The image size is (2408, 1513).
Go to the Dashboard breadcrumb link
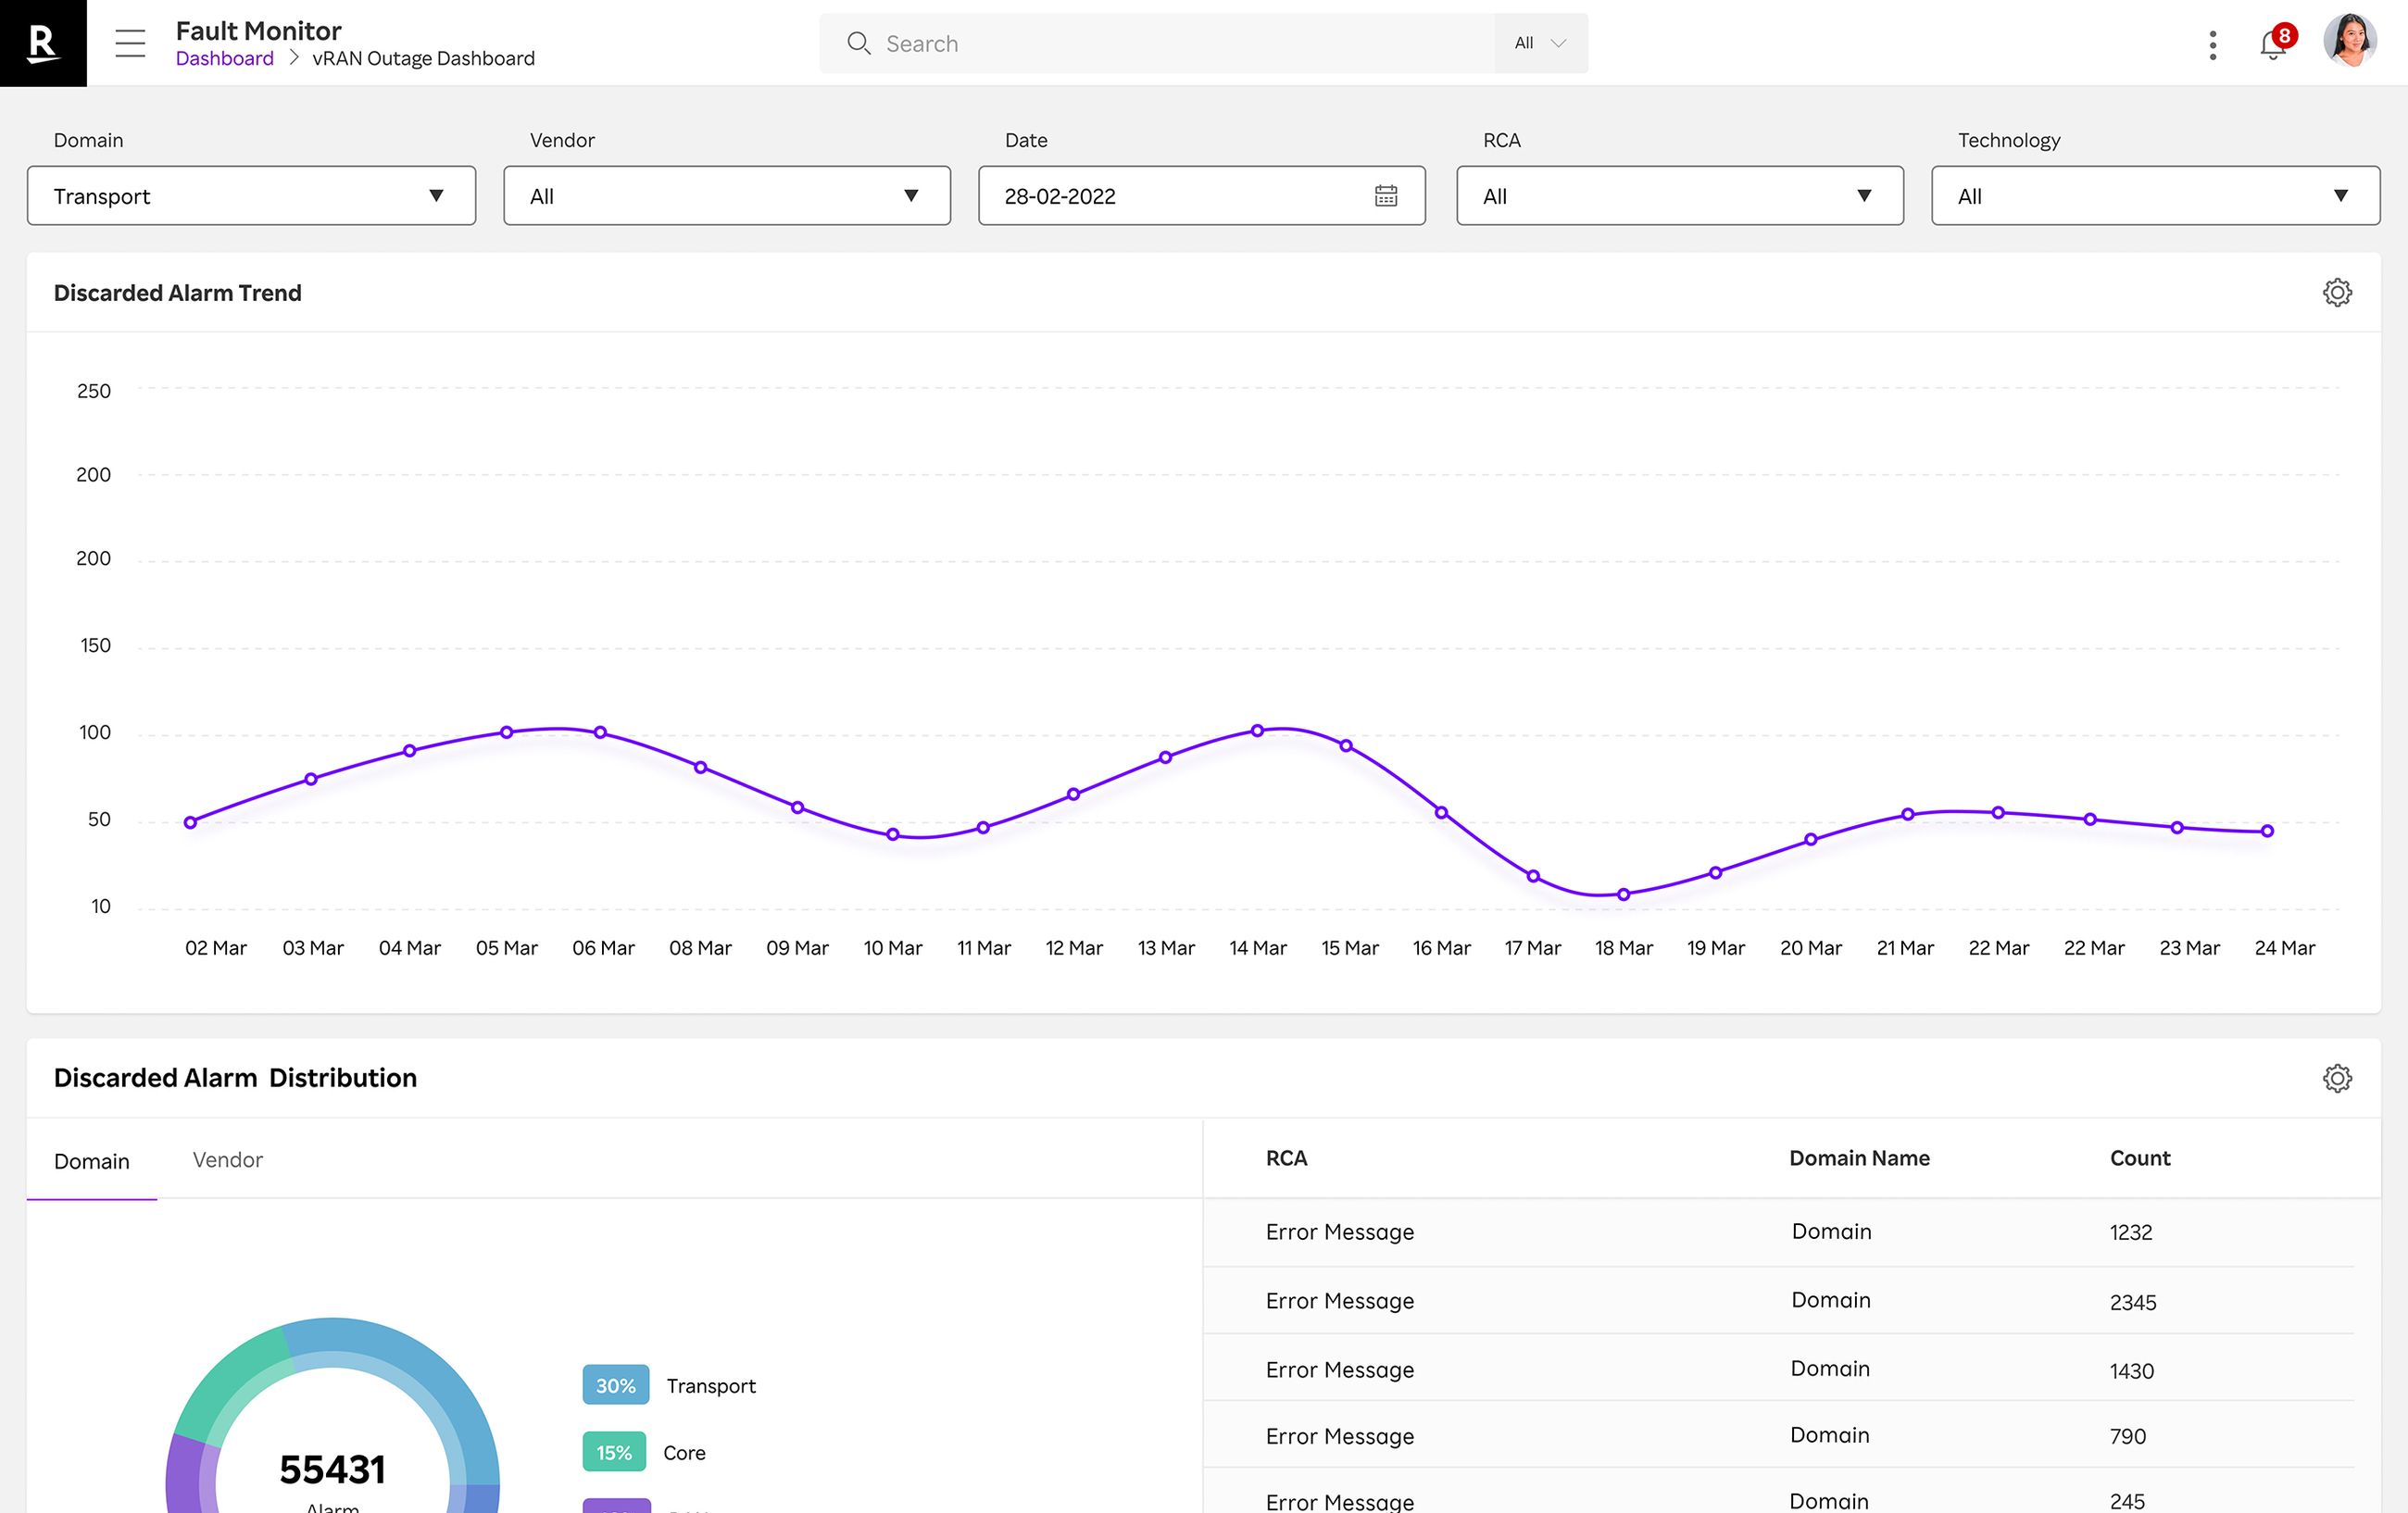point(225,59)
